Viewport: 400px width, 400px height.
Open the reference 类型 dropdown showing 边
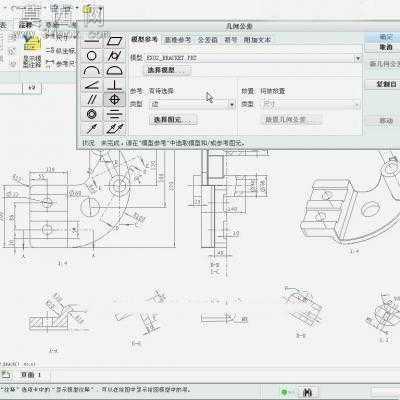click(x=232, y=105)
